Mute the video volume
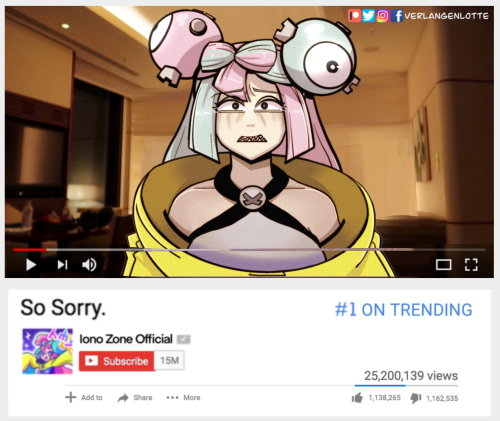Viewport: 500px width, 421px height. tap(89, 265)
